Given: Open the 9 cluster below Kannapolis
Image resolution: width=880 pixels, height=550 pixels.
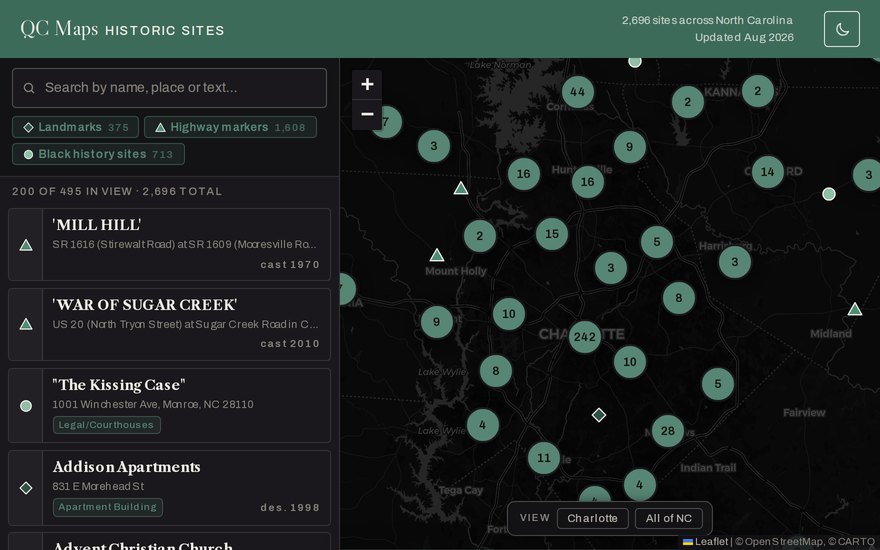Looking at the screenshot, I should 629,146.
